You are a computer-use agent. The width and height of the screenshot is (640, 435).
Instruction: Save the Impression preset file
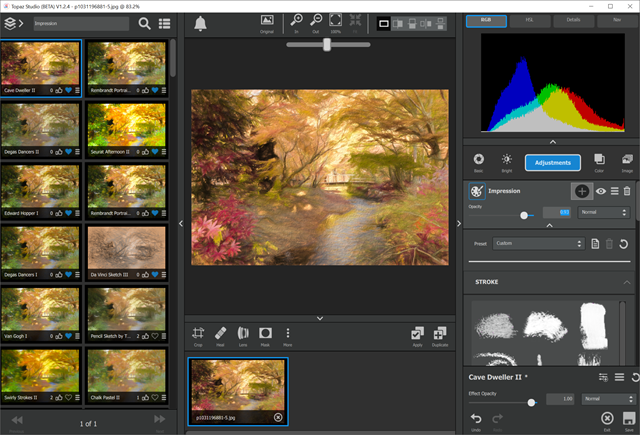point(595,244)
